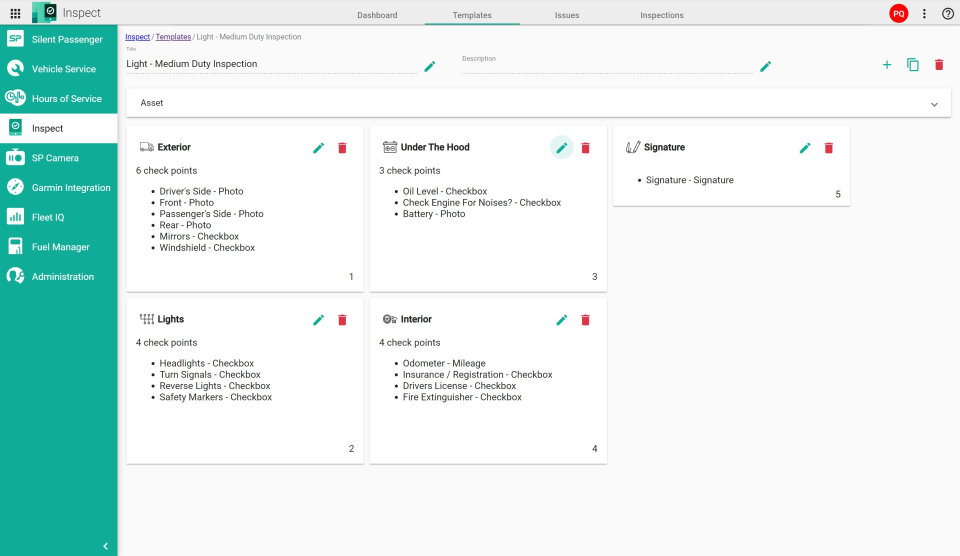Open Administration in sidebar
This screenshot has height=556, width=960.
tap(59, 277)
